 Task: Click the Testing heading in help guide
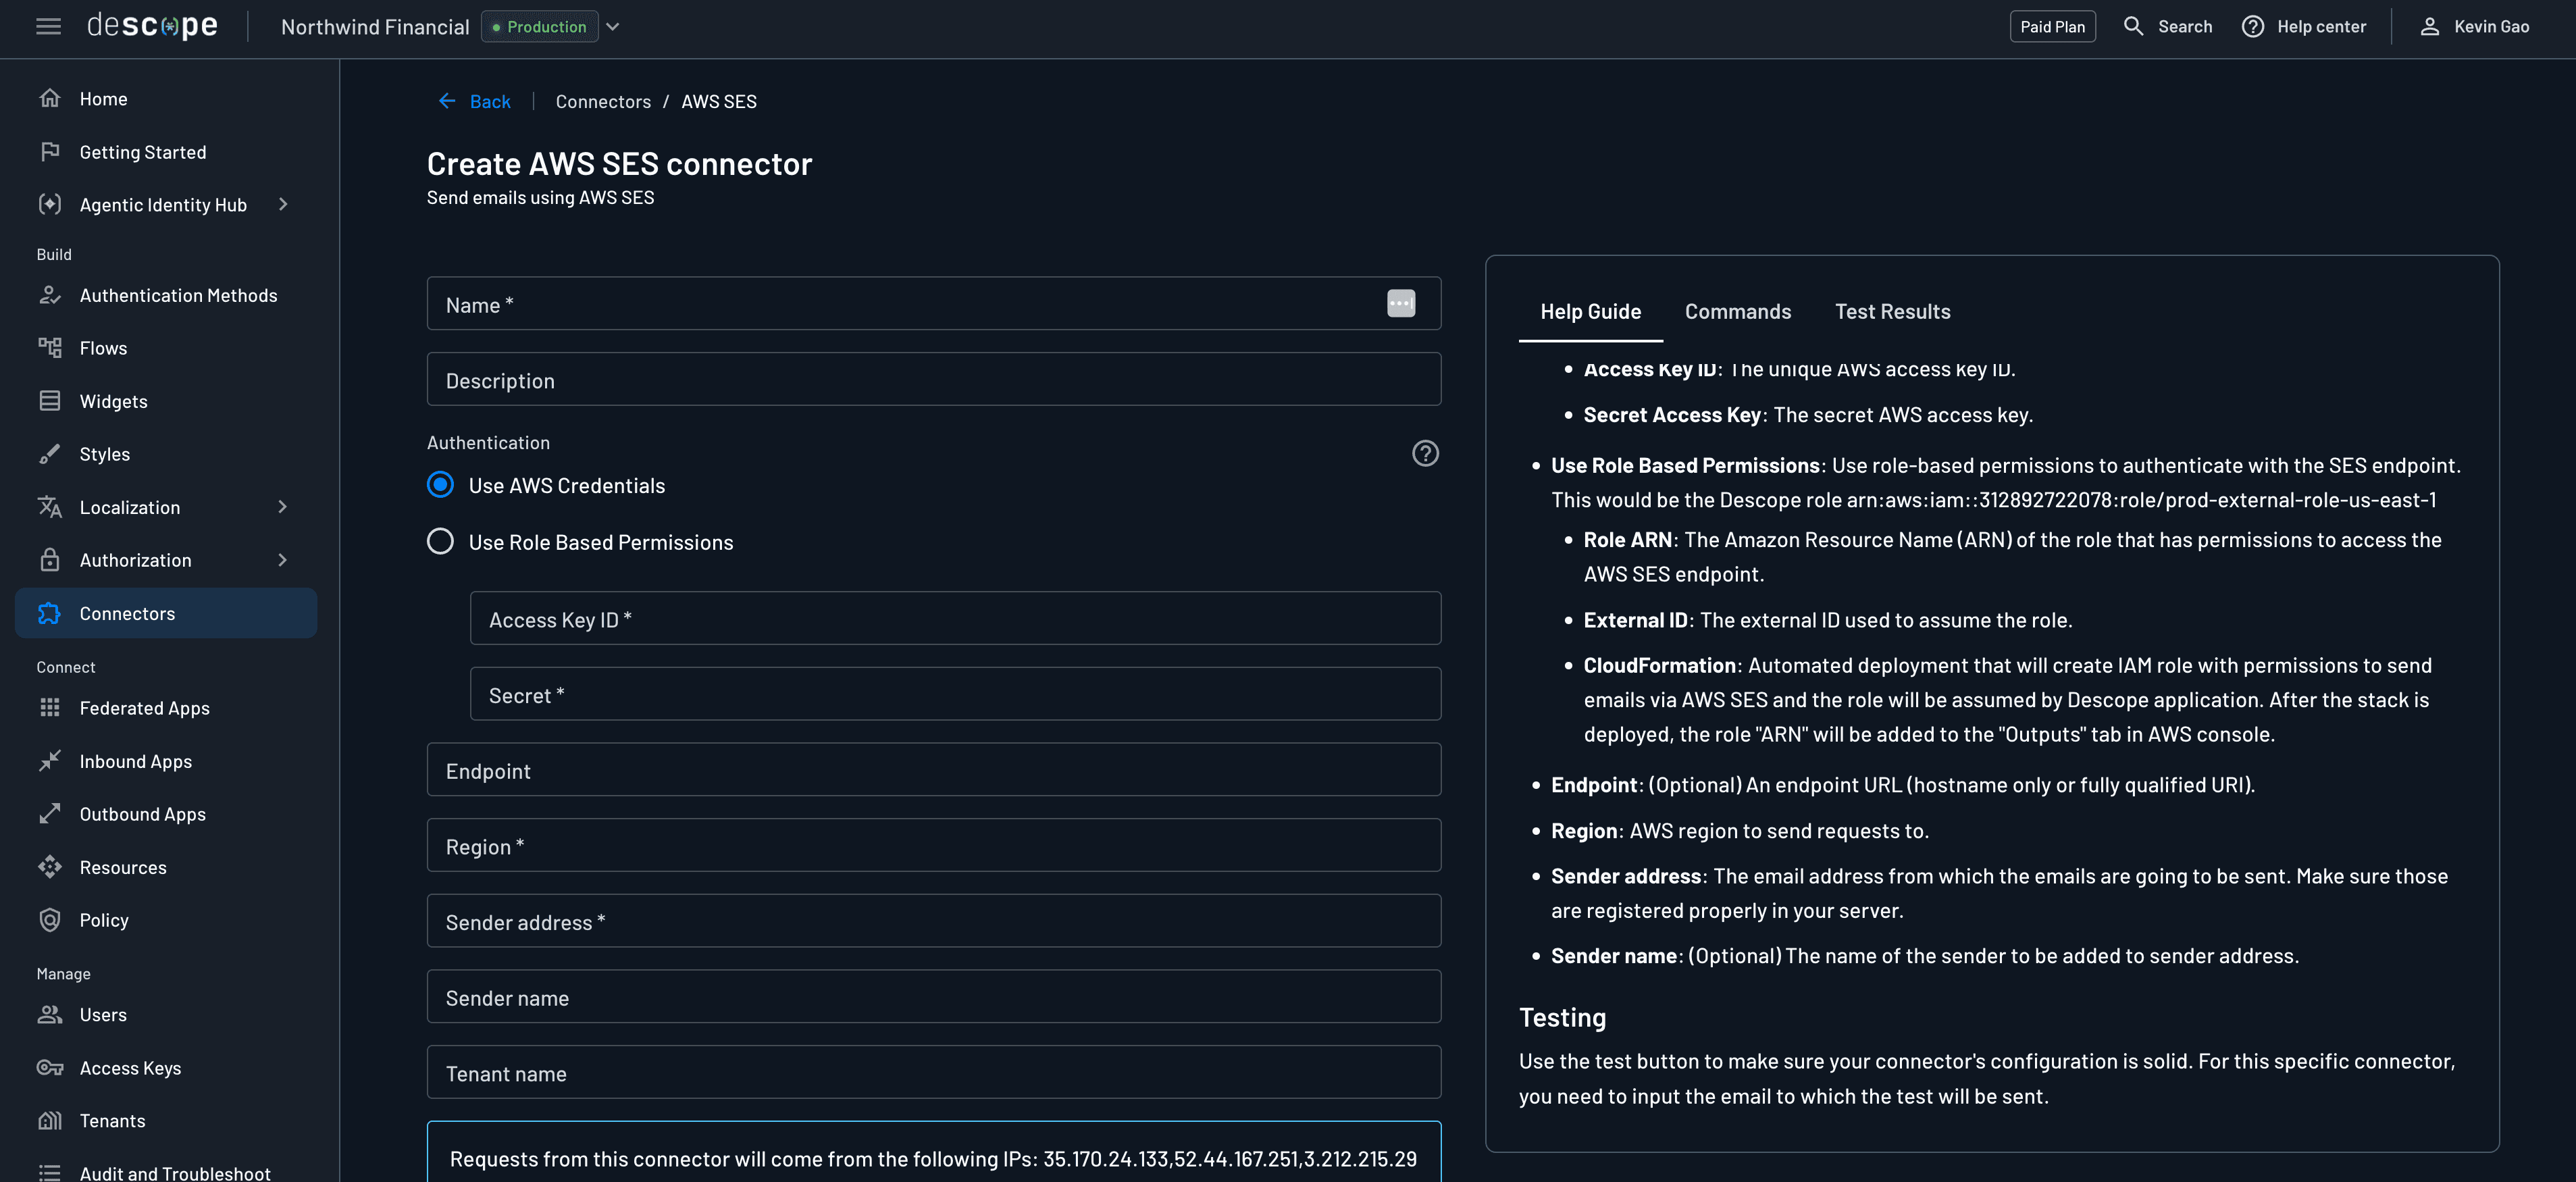(1562, 1017)
